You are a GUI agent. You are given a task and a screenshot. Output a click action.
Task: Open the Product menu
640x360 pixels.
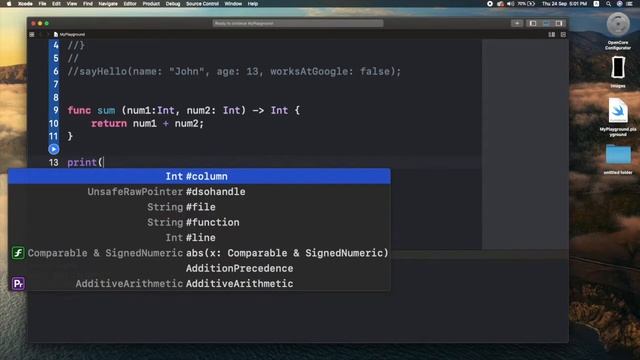click(151, 4)
